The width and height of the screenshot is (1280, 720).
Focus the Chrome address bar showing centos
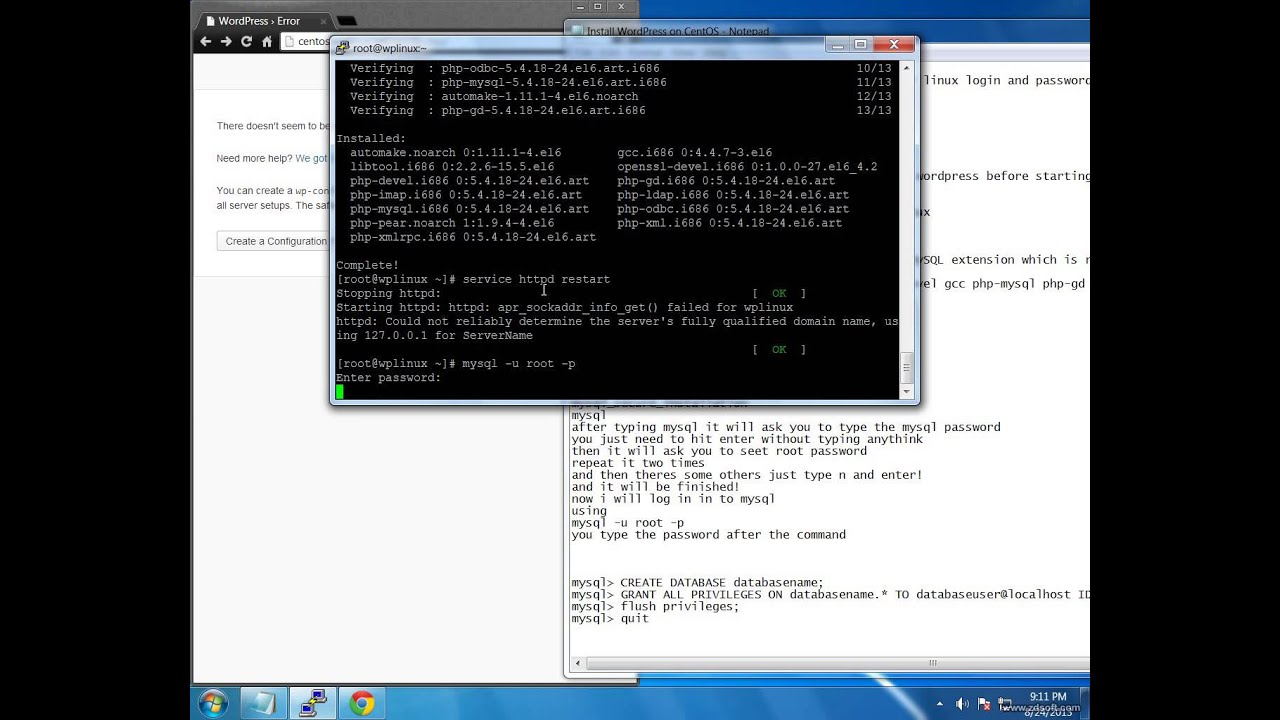306,41
